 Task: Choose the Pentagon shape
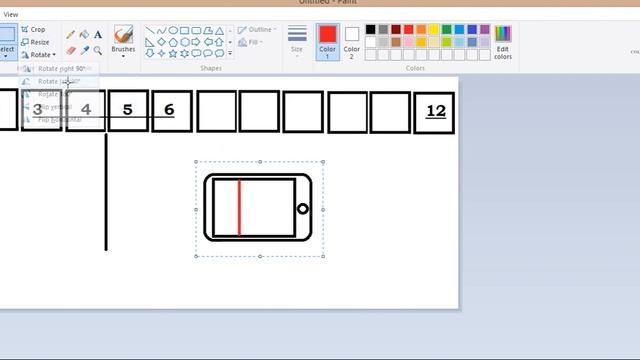173,42
